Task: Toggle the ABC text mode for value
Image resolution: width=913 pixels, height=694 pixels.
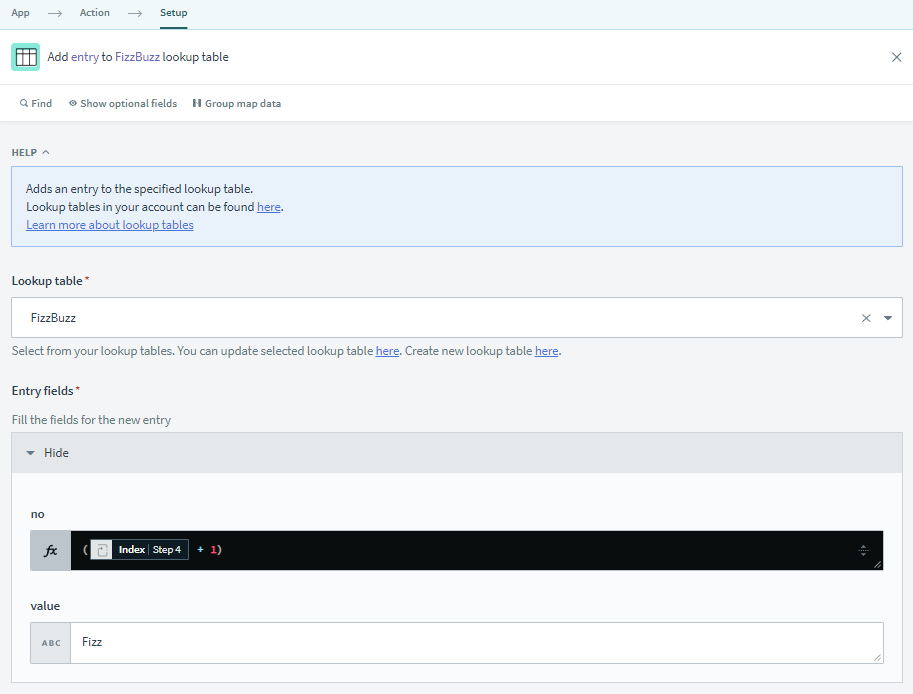Action: tap(51, 643)
